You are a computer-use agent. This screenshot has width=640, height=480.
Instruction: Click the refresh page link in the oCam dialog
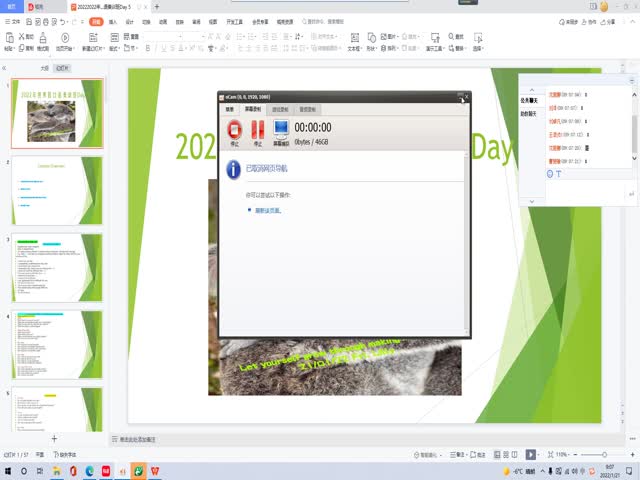268,211
